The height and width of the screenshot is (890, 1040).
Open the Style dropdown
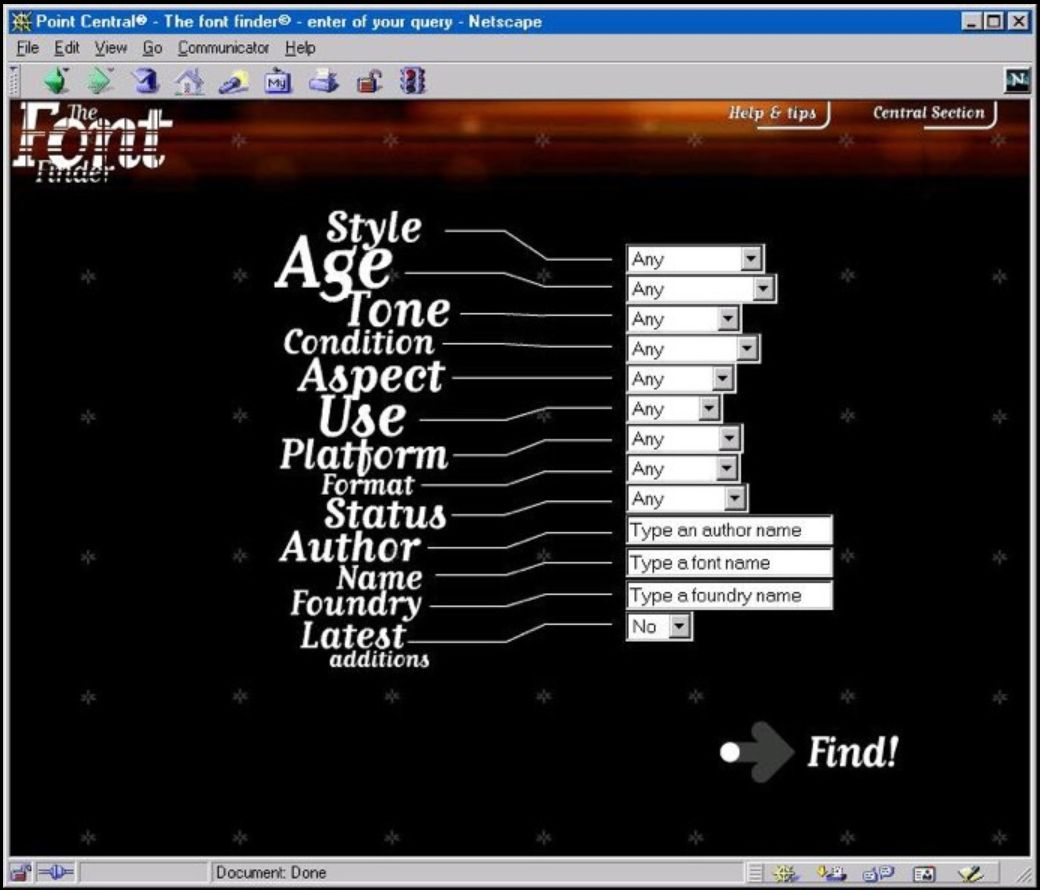tap(695, 259)
